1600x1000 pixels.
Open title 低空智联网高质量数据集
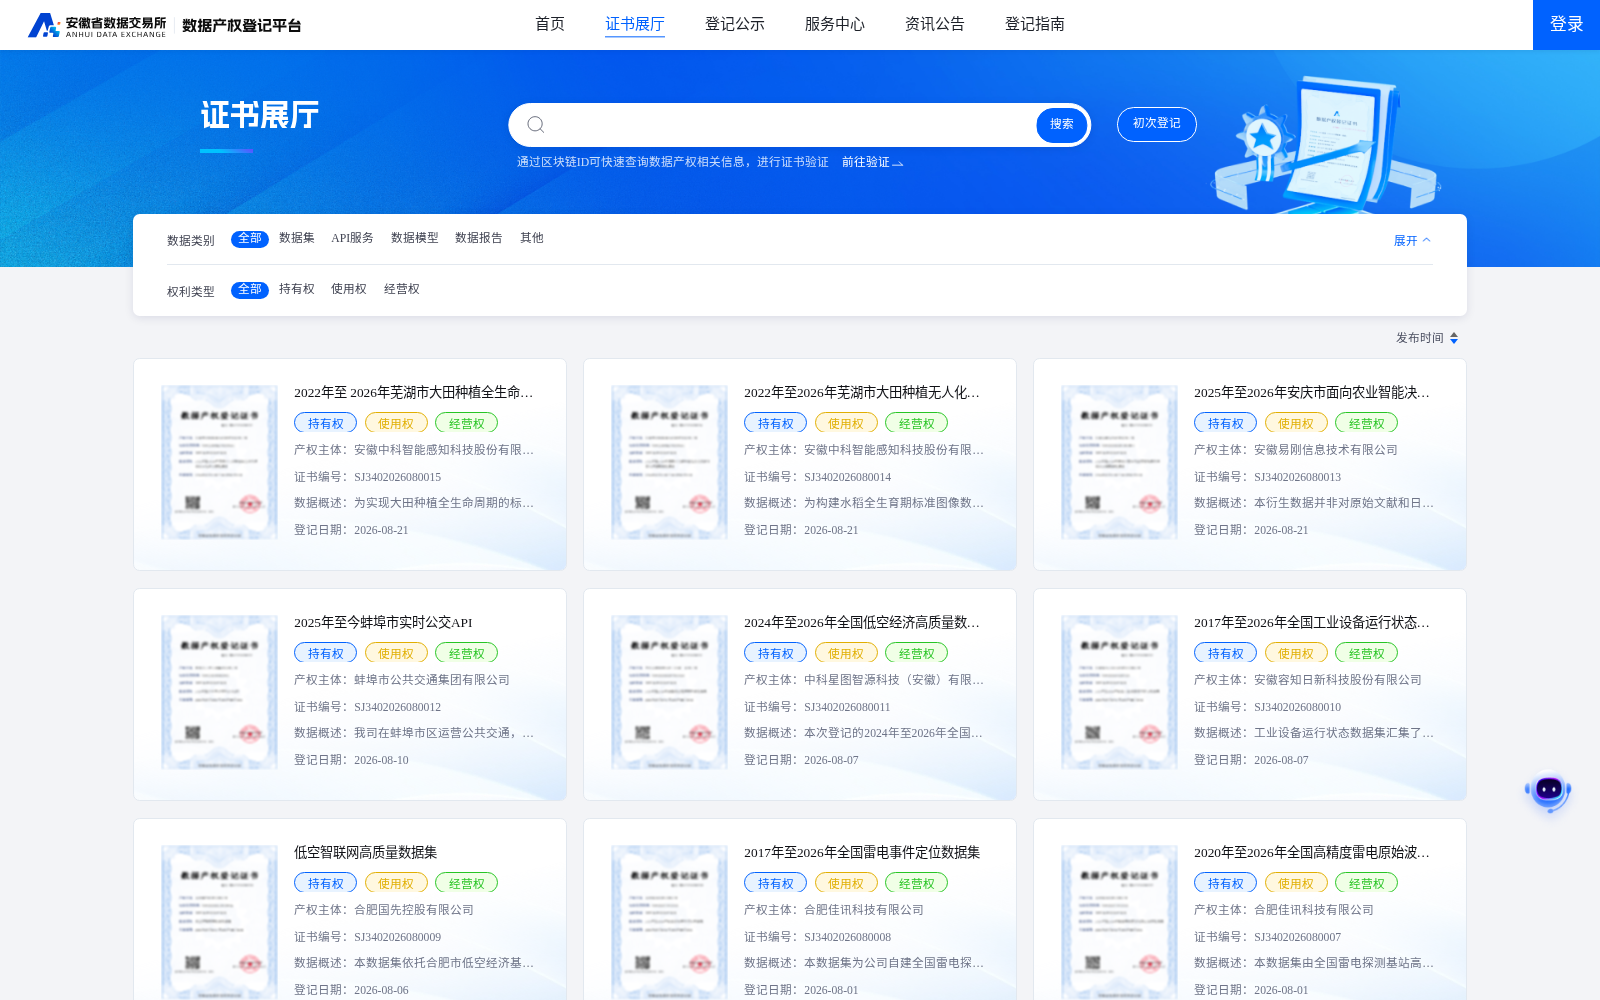point(366,853)
